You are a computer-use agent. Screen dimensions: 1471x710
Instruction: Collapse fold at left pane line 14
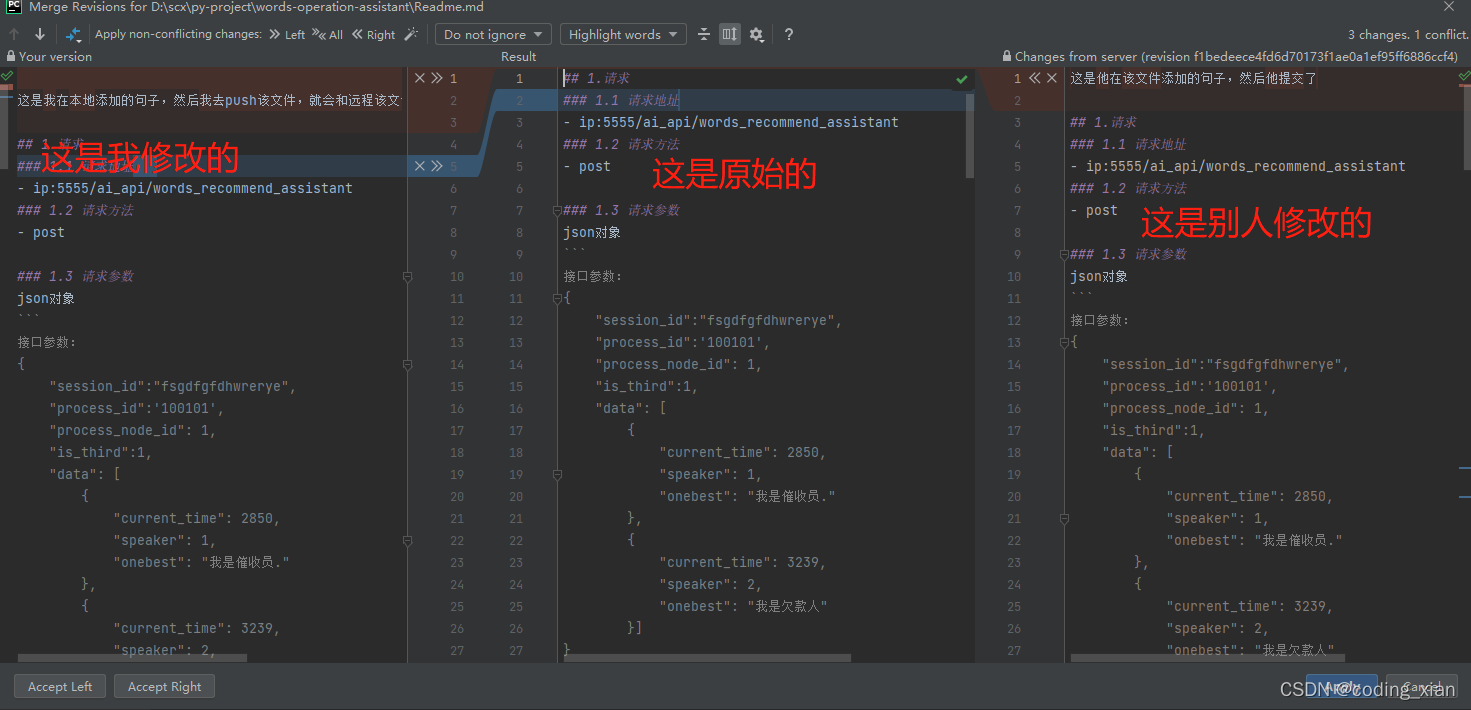[x=407, y=364]
